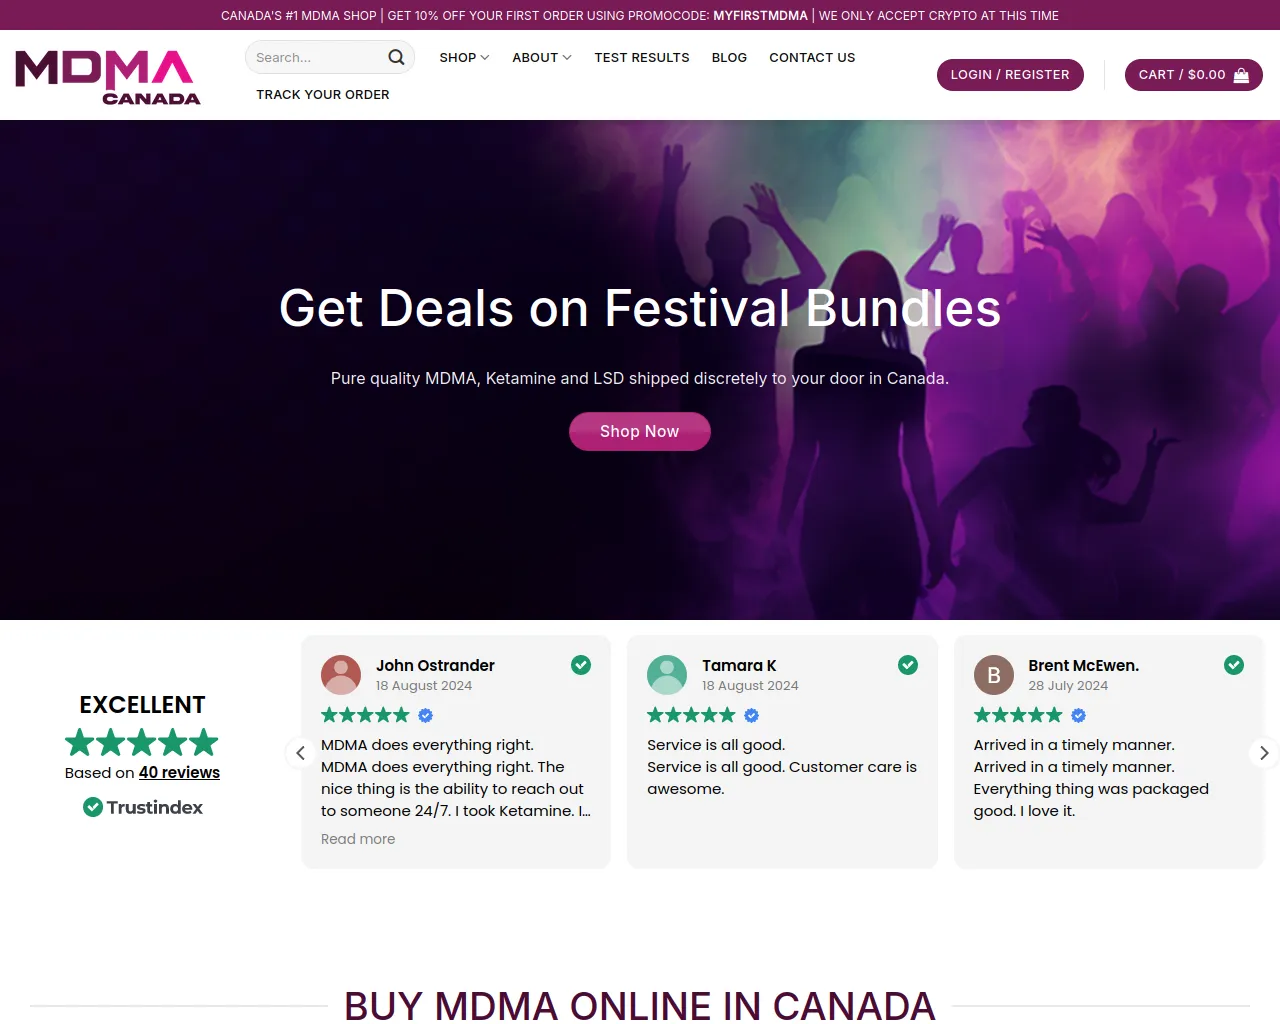Click the Login / Register button
The height and width of the screenshot is (1024, 1280).
1010,75
